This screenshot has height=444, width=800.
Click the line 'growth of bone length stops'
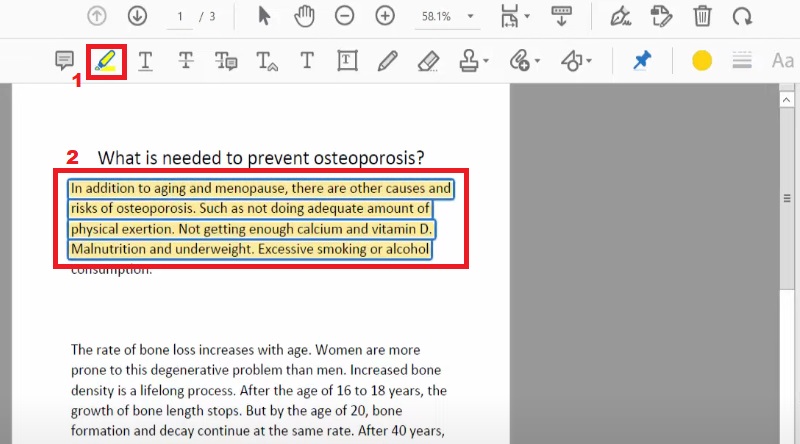236,411
